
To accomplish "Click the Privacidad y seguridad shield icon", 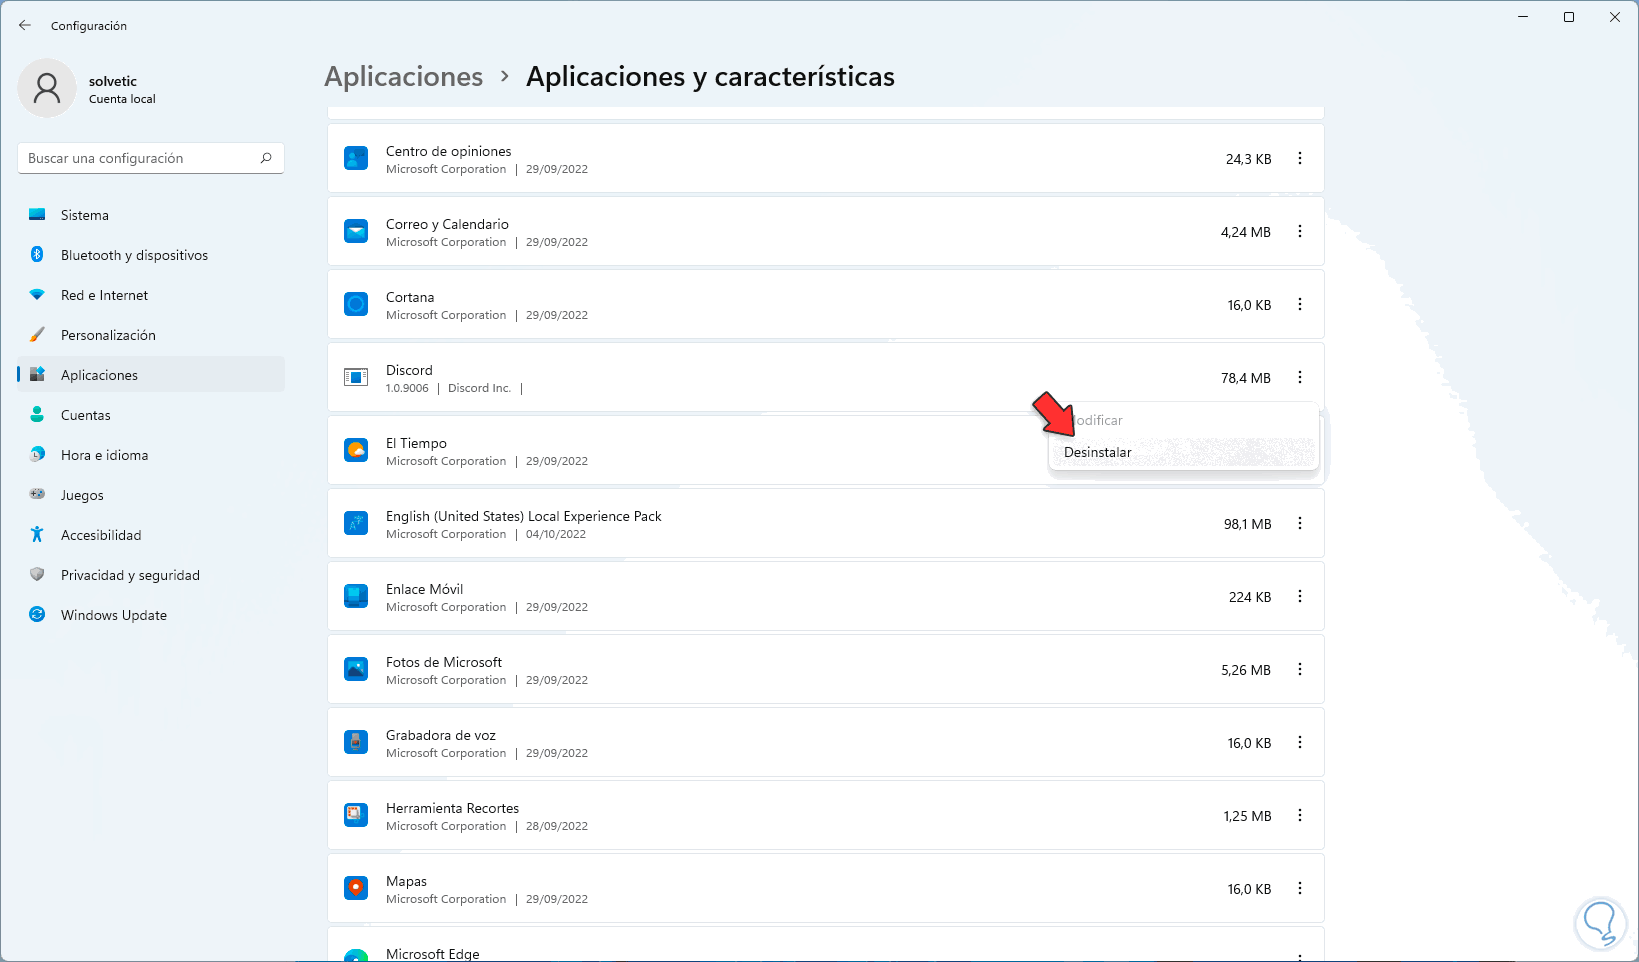I will click(x=37, y=575).
